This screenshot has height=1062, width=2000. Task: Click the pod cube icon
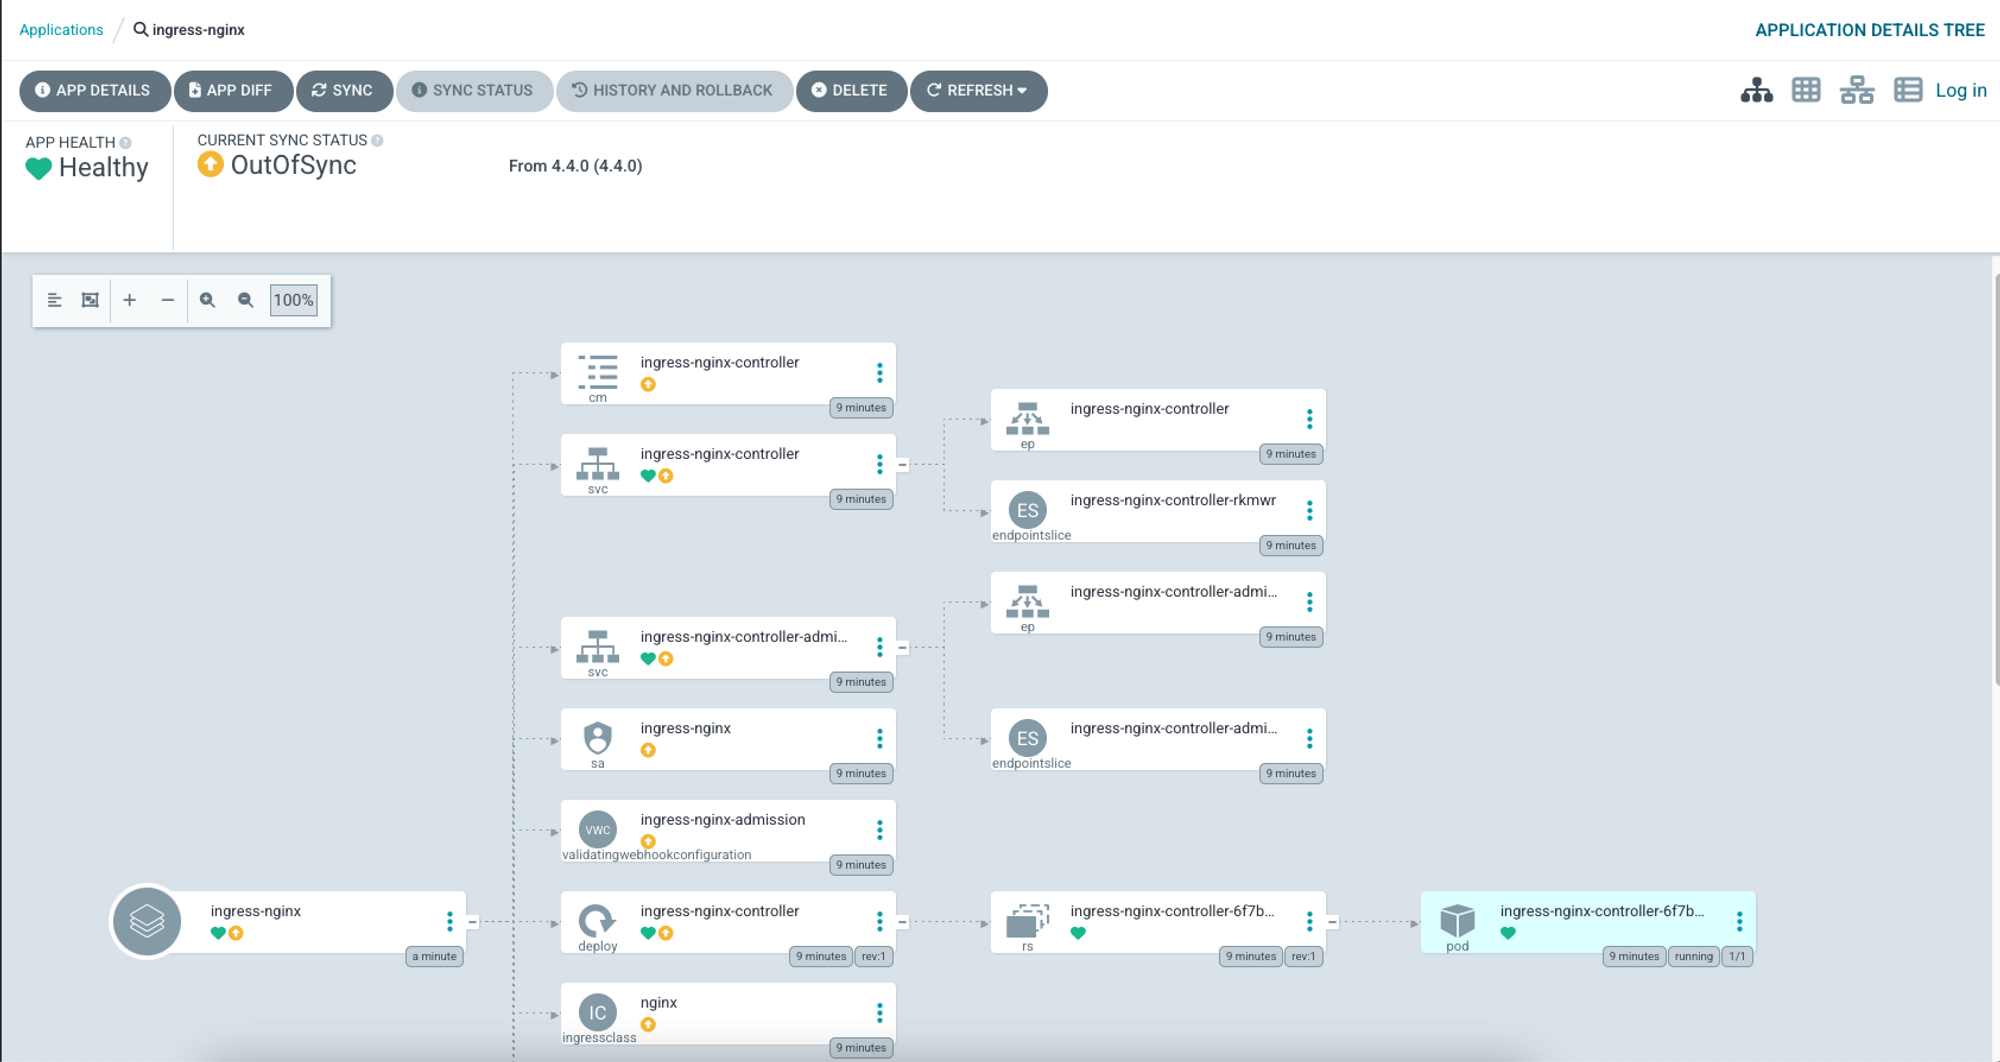[1458, 921]
